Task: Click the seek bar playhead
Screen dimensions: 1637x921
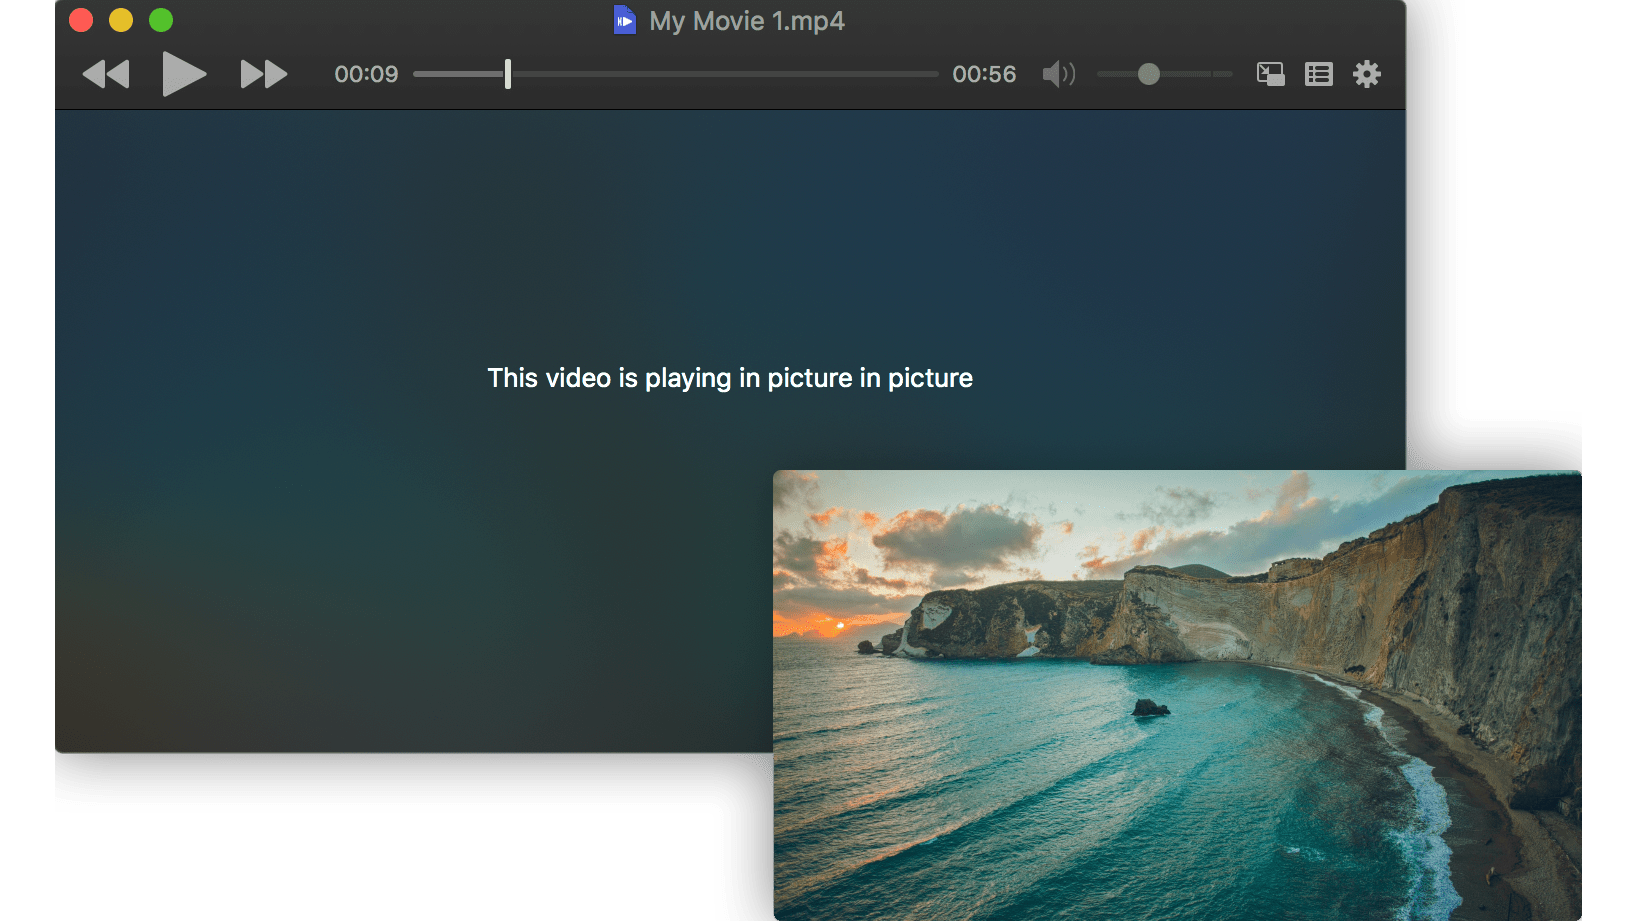Action: pyautogui.click(x=508, y=74)
